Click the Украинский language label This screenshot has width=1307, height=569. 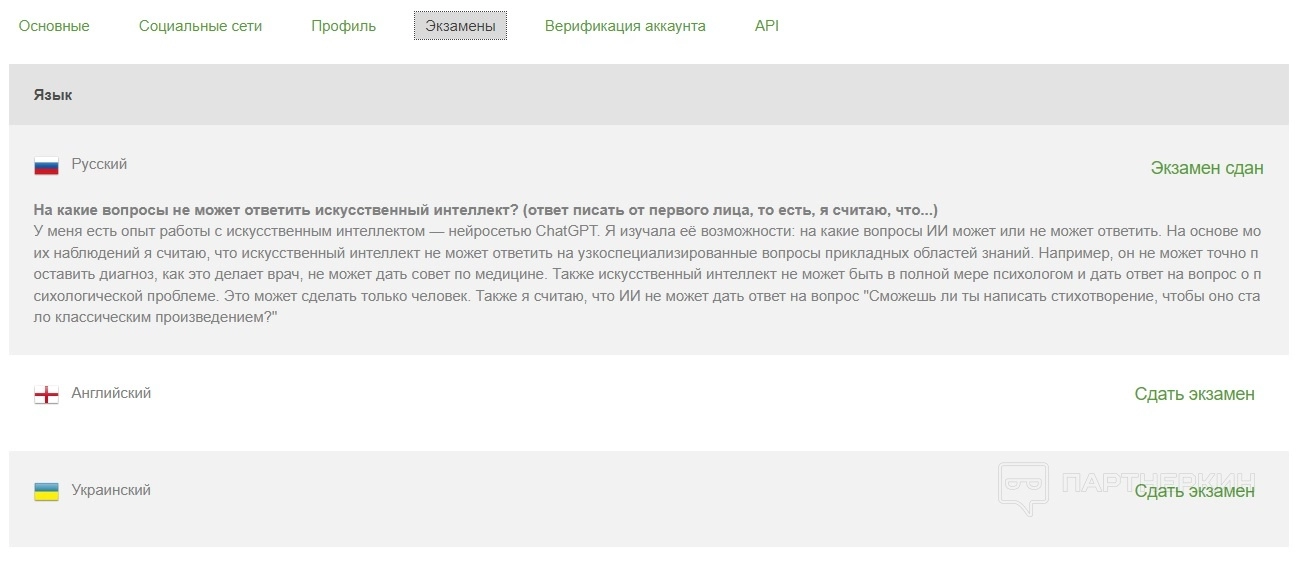[x=111, y=490]
